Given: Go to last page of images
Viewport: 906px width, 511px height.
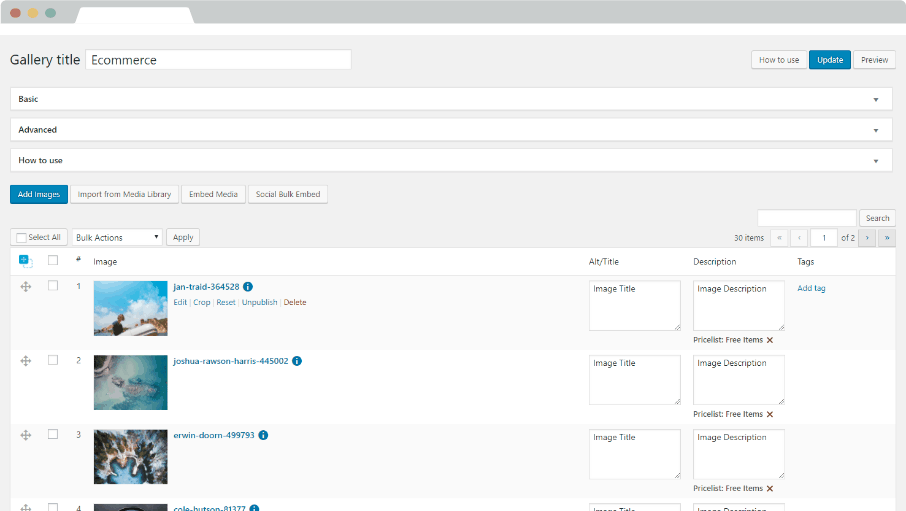Looking at the screenshot, I should (887, 238).
